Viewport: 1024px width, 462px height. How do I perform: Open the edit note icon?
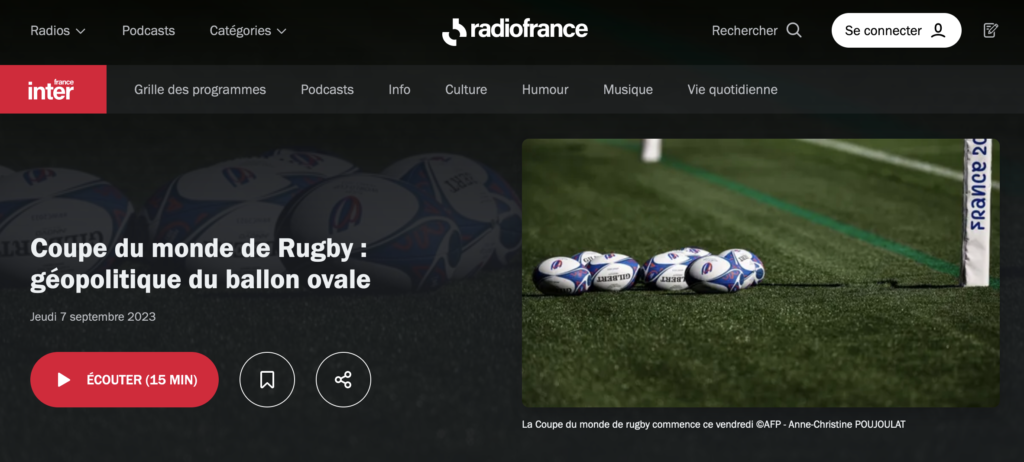coord(991,31)
